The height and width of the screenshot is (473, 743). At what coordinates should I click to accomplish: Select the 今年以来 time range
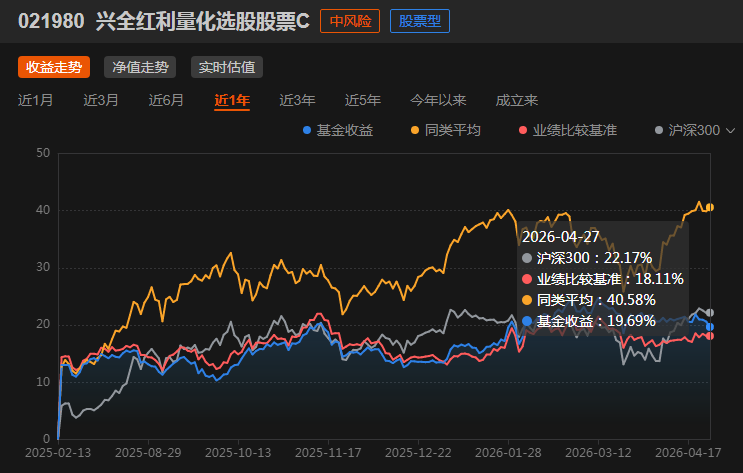pyautogui.click(x=438, y=100)
